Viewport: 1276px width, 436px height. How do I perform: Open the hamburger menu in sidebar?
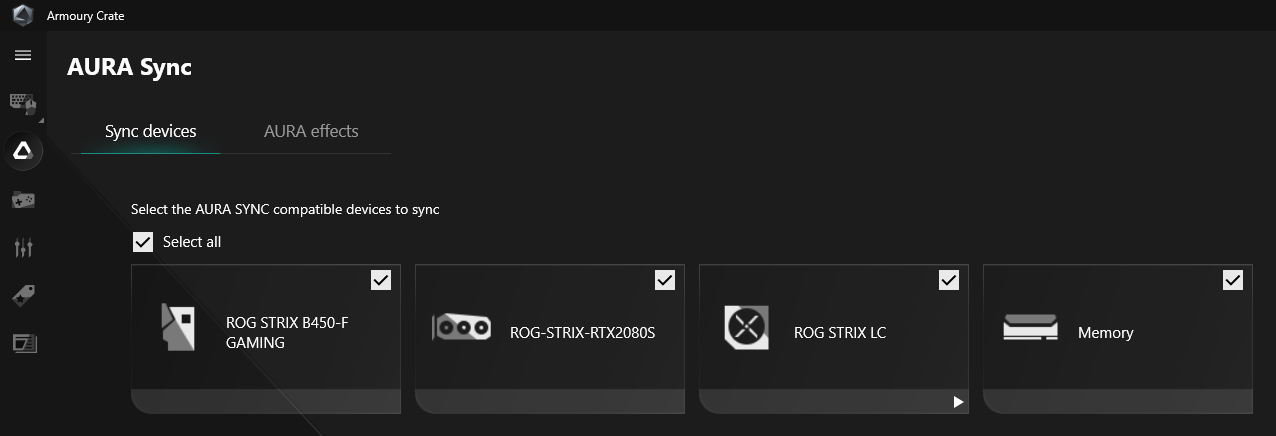[x=22, y=55]
